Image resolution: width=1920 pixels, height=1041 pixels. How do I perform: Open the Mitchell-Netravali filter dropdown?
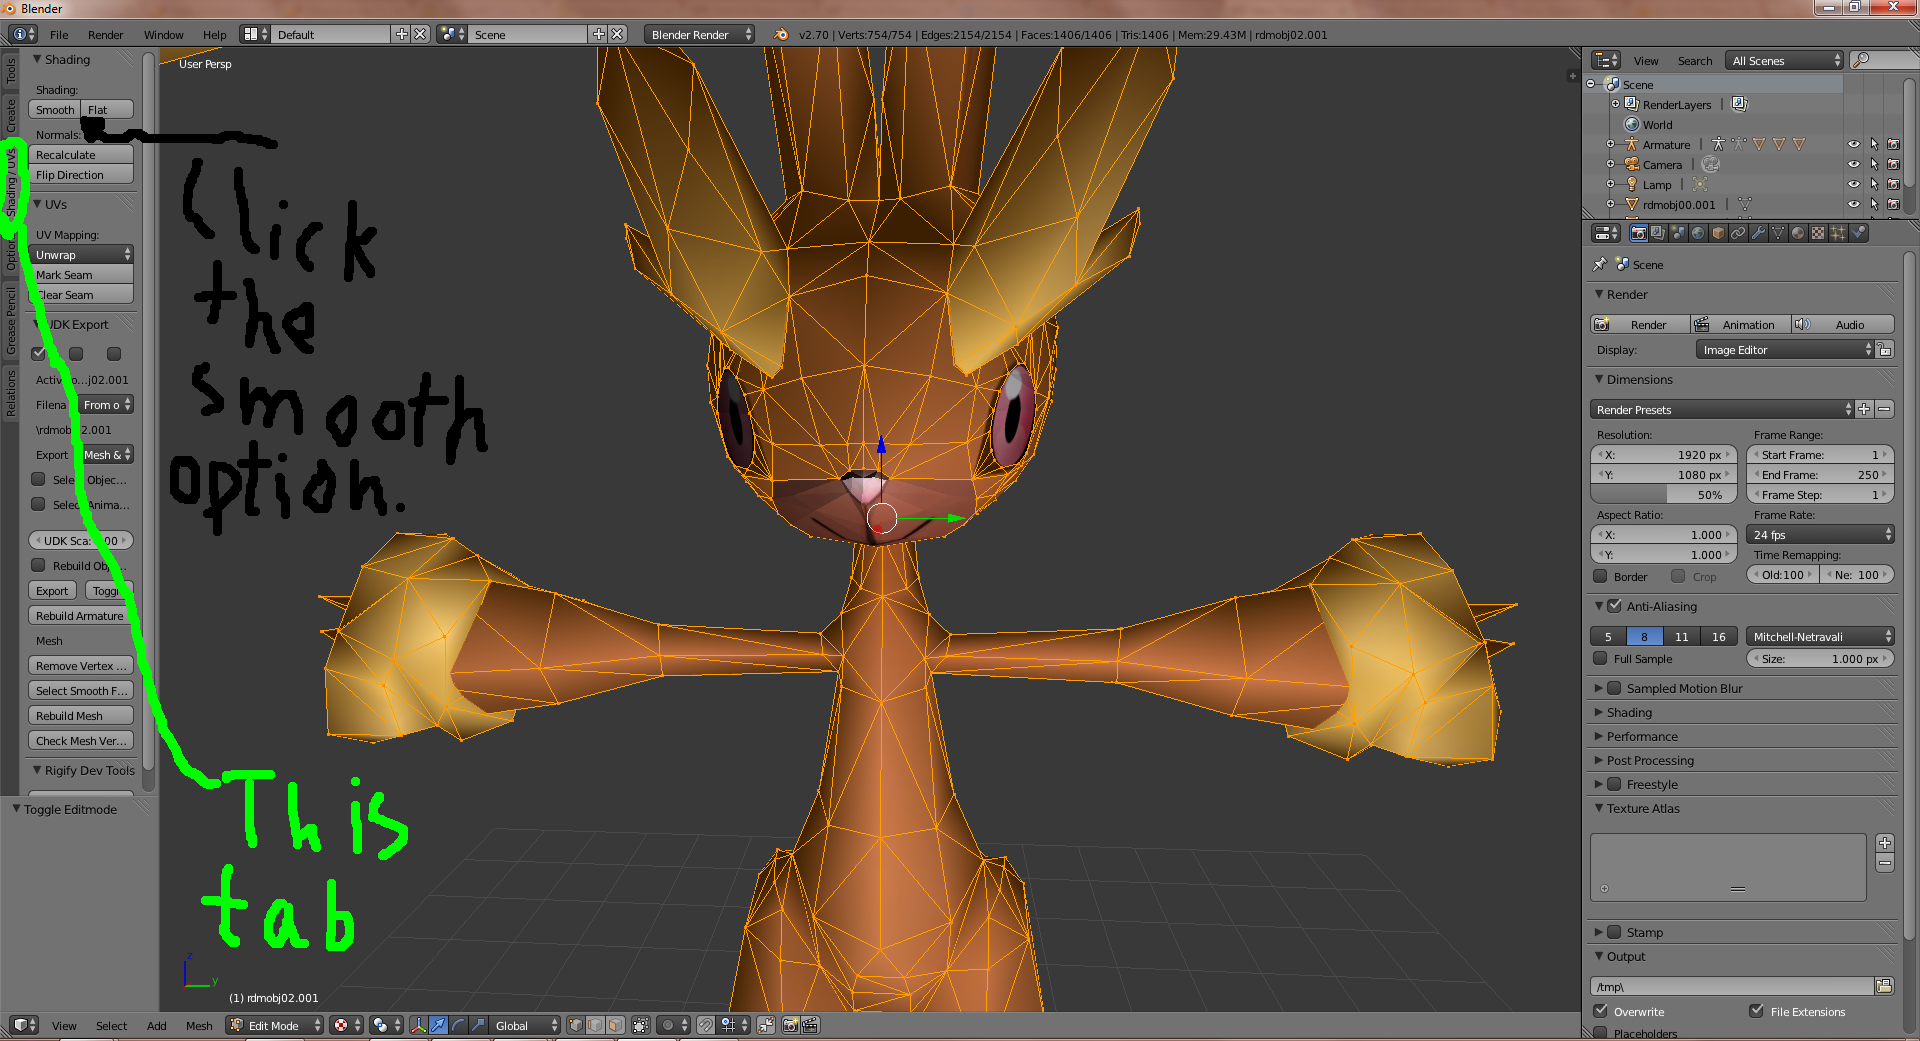click(x=1820, y=636)
